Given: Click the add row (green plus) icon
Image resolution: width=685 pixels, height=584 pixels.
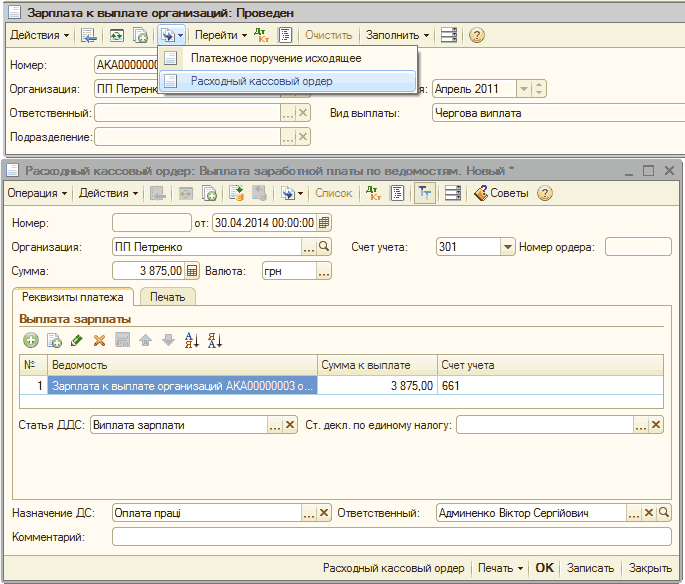Looking at the screenshot, I should coord(30,341).
